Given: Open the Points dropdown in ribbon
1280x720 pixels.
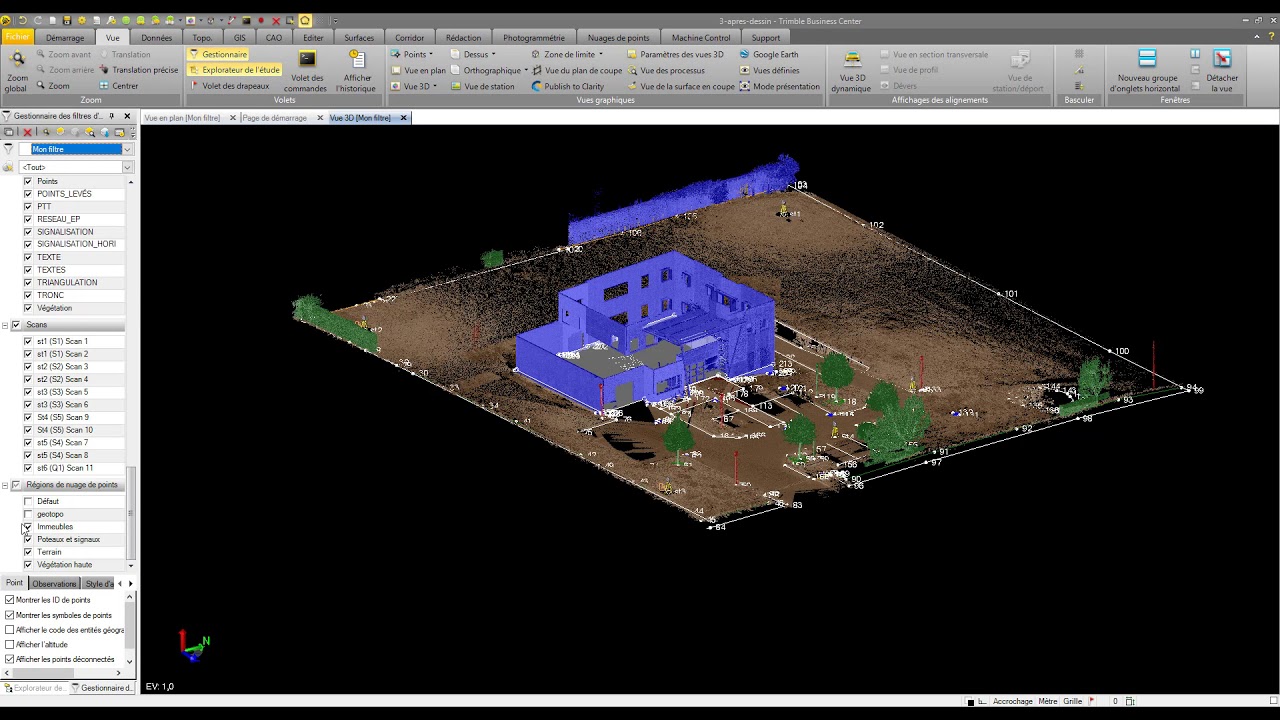Looking at the screenshot, I should pyautogui.click(x=412, y=54).
